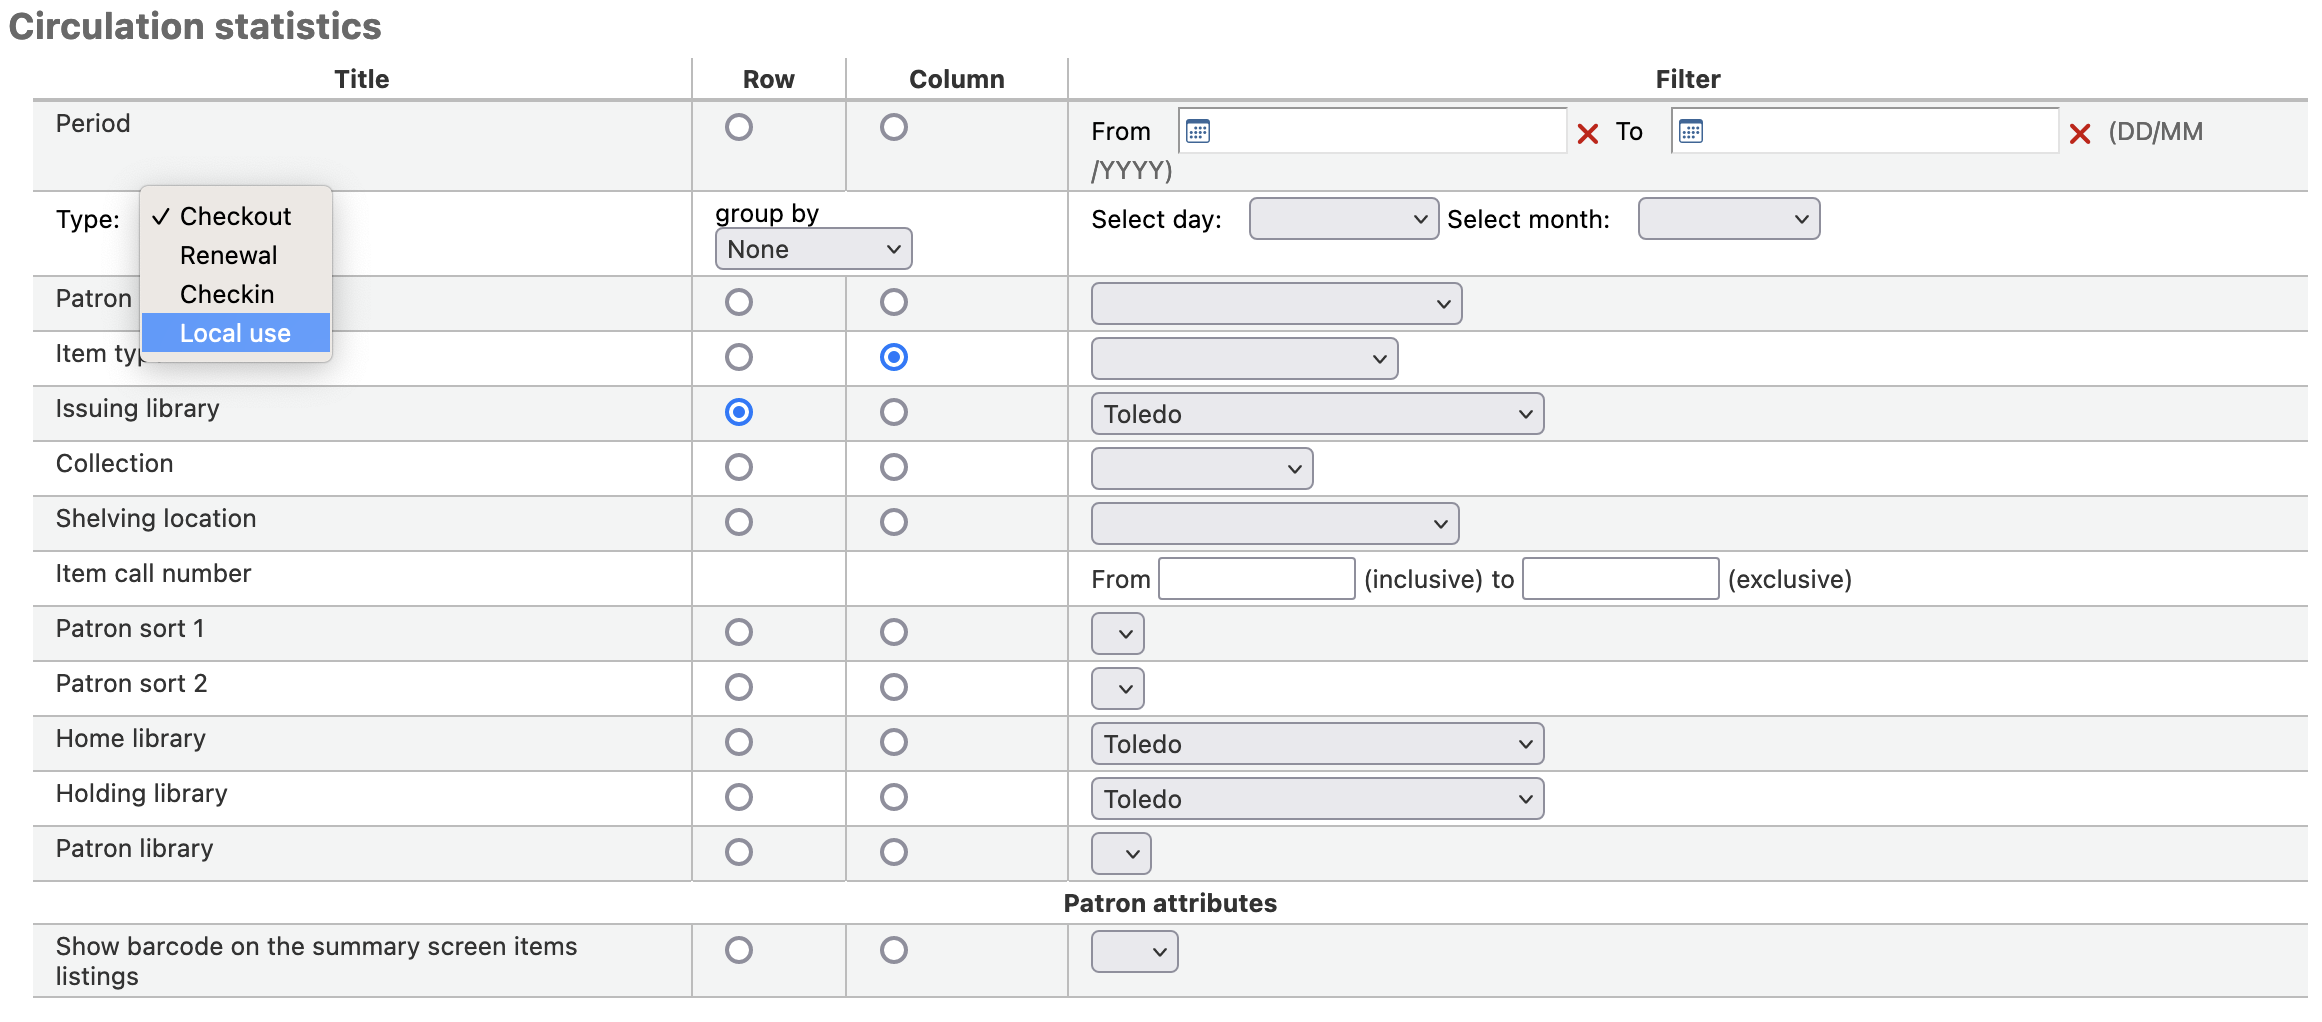Select the Row radio for Patron library

(x=738, y=851)
